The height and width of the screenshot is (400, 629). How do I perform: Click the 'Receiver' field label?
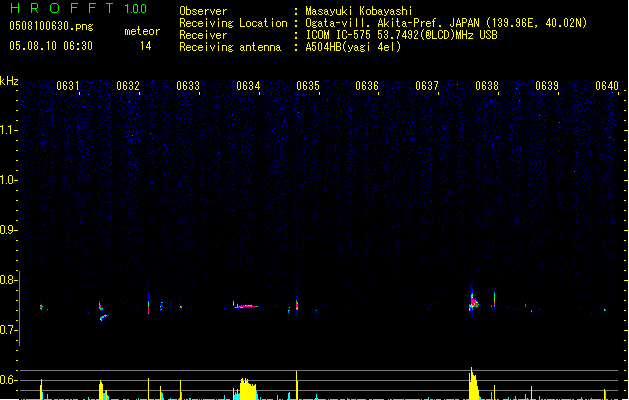click(203, 35)
